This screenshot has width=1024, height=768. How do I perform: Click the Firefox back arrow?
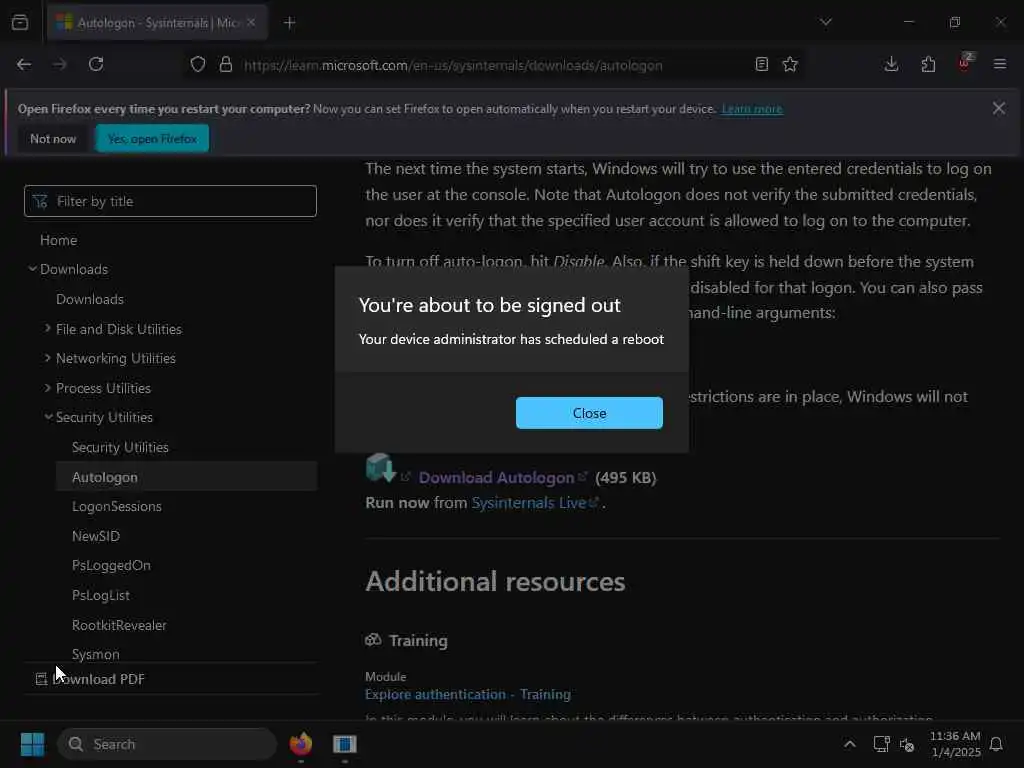[24, 65]
